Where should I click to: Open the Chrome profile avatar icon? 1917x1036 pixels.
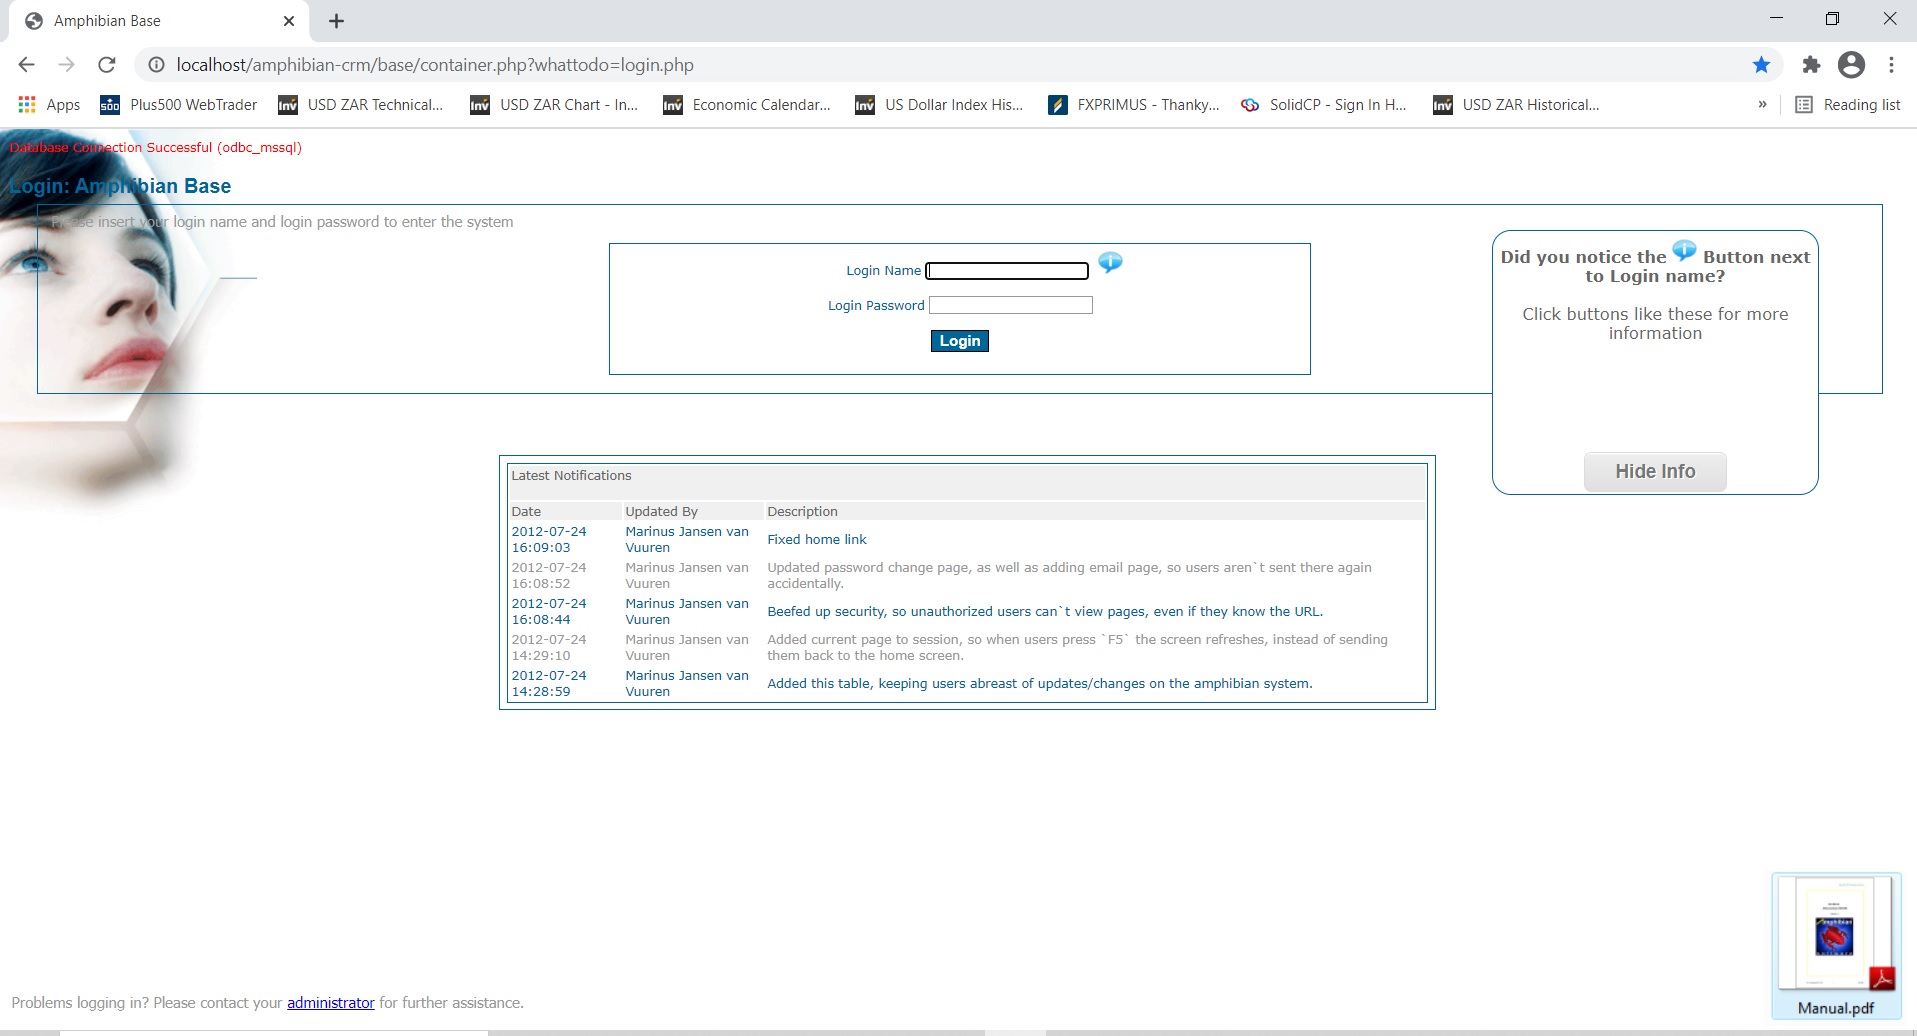click(x=1851, y=65)
